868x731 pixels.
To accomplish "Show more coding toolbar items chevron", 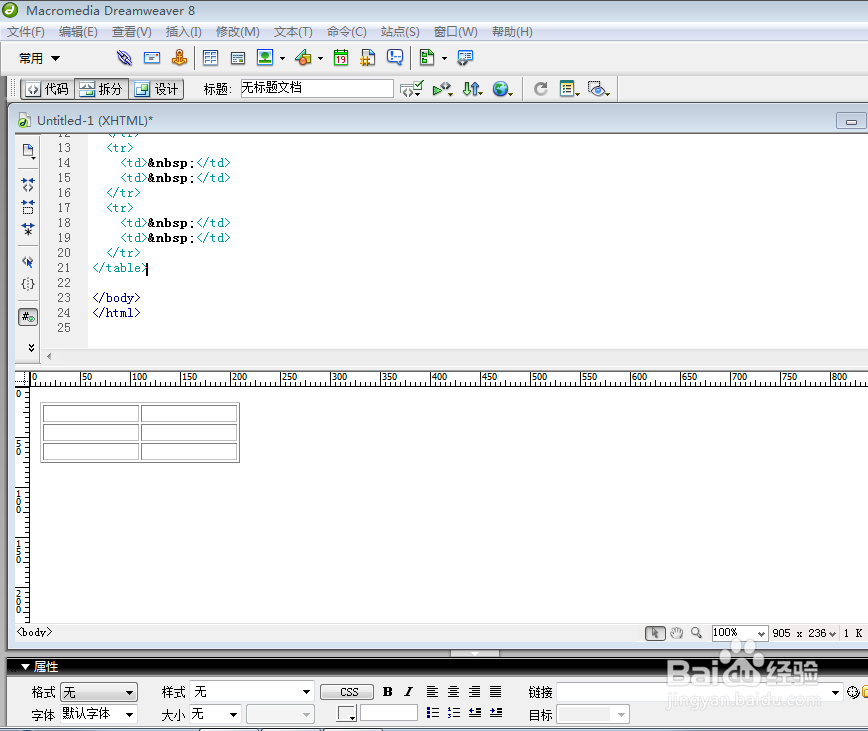I will 31,348.
